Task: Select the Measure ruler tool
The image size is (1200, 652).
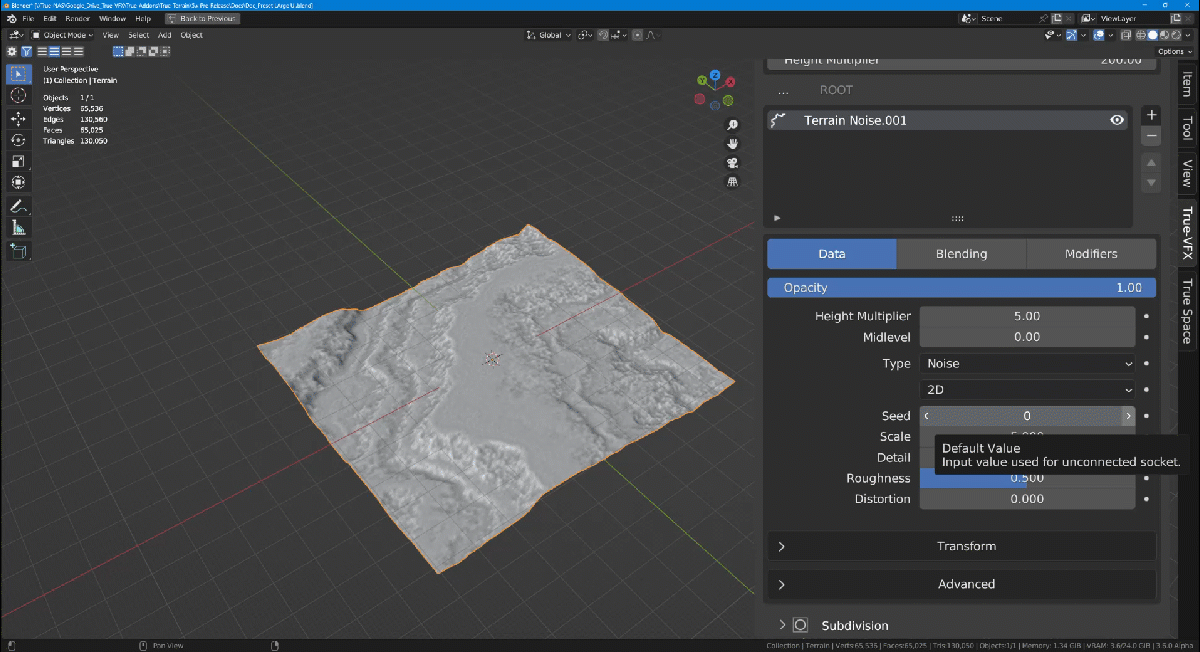Action: (18, 228)
